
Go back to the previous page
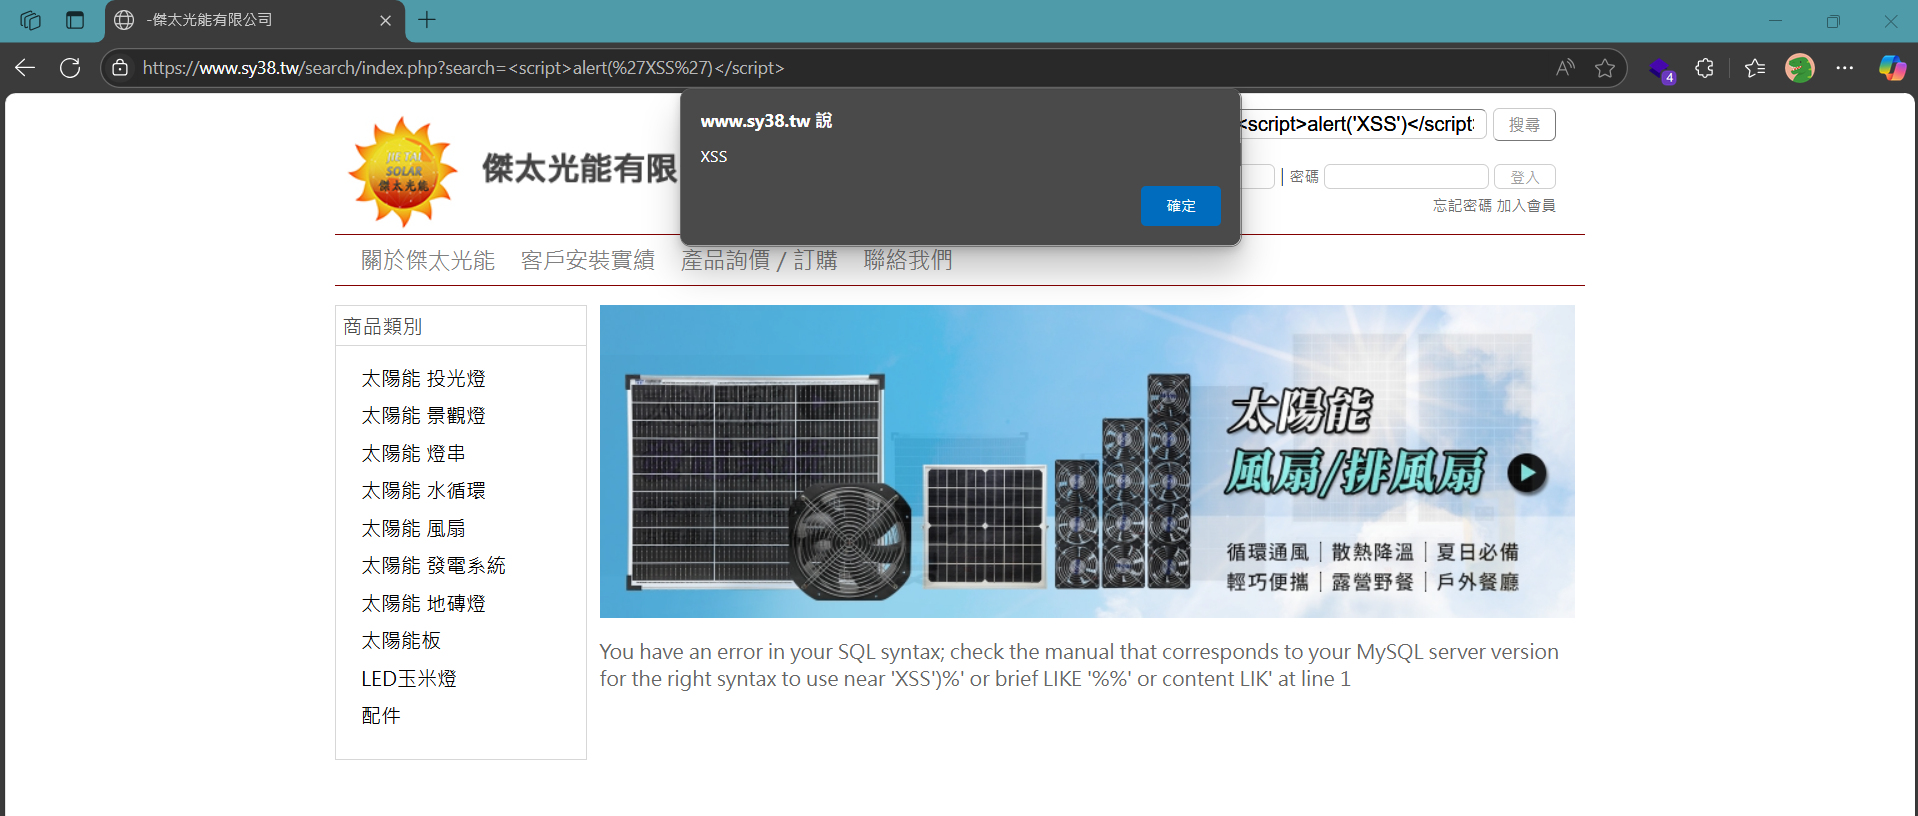click(x=25, y=68)
